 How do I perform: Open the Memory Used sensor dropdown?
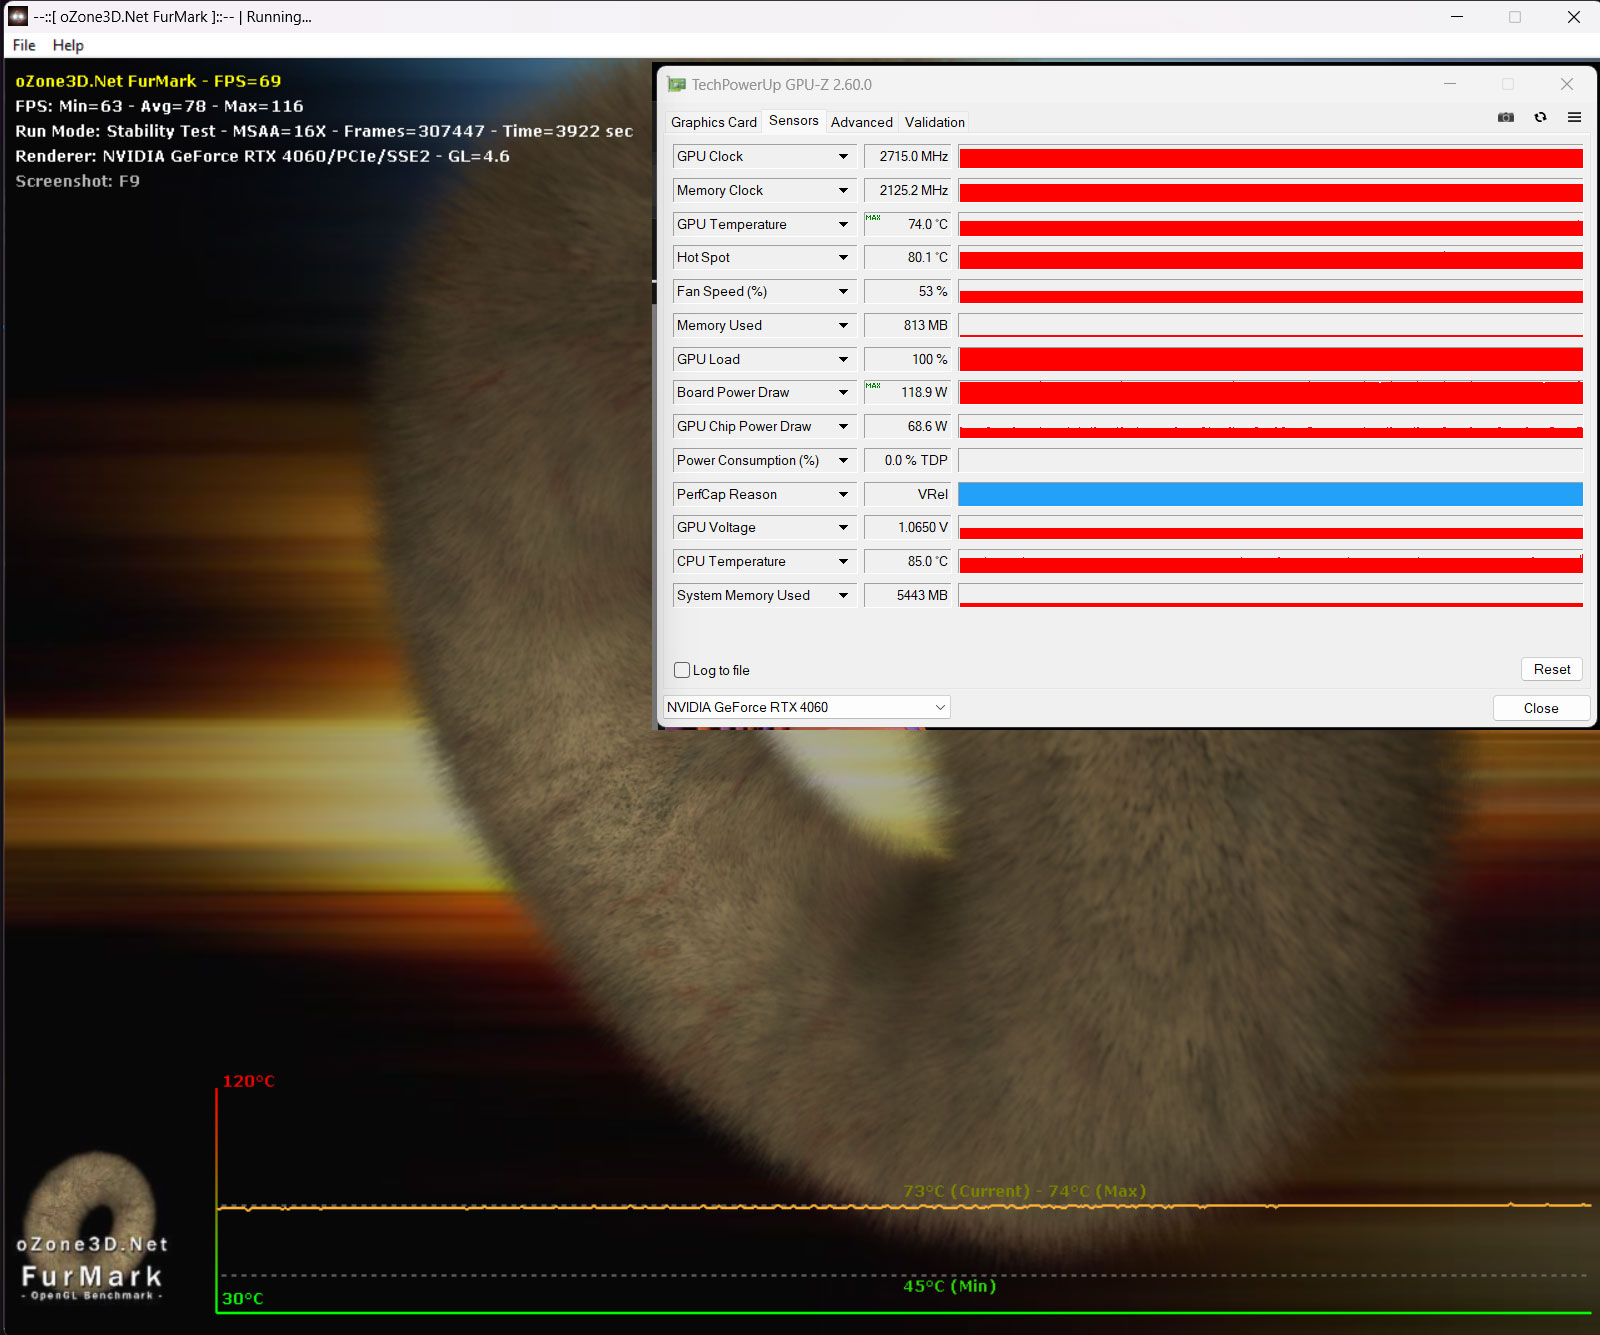(843, 326)
